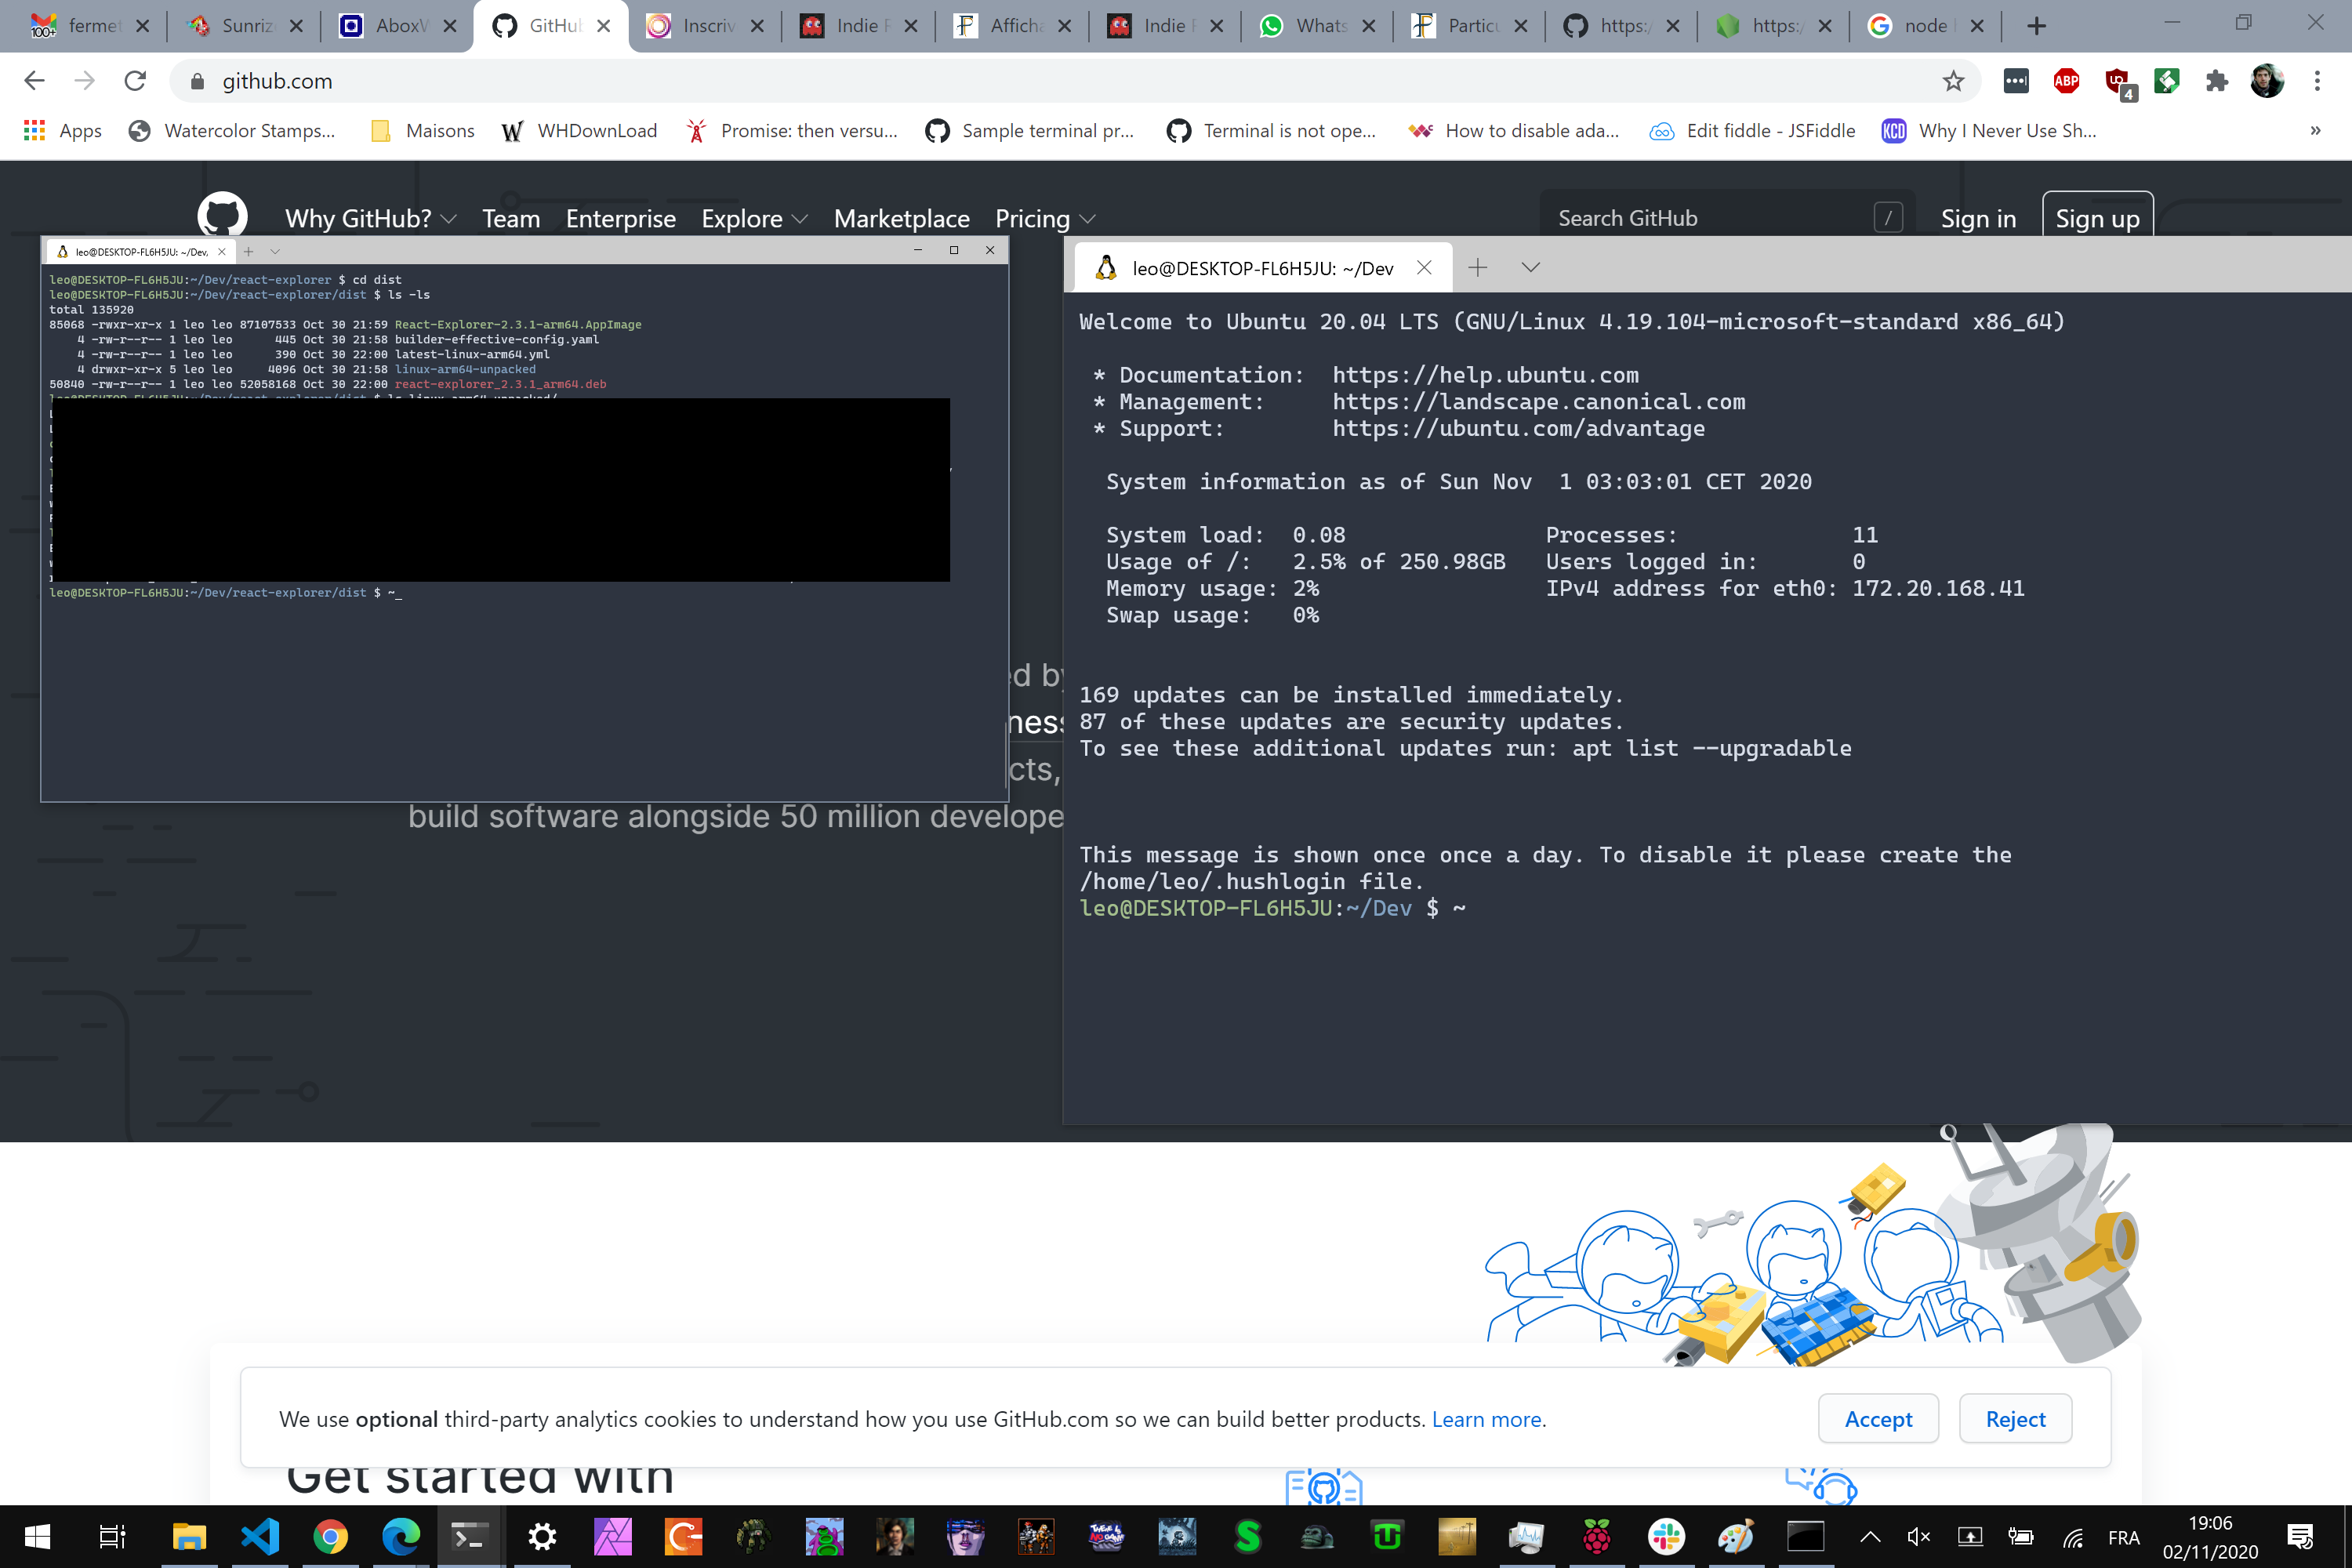2352x1568 pixels.
Task: Reject the optional cookies
Action: [2014, 1418]
